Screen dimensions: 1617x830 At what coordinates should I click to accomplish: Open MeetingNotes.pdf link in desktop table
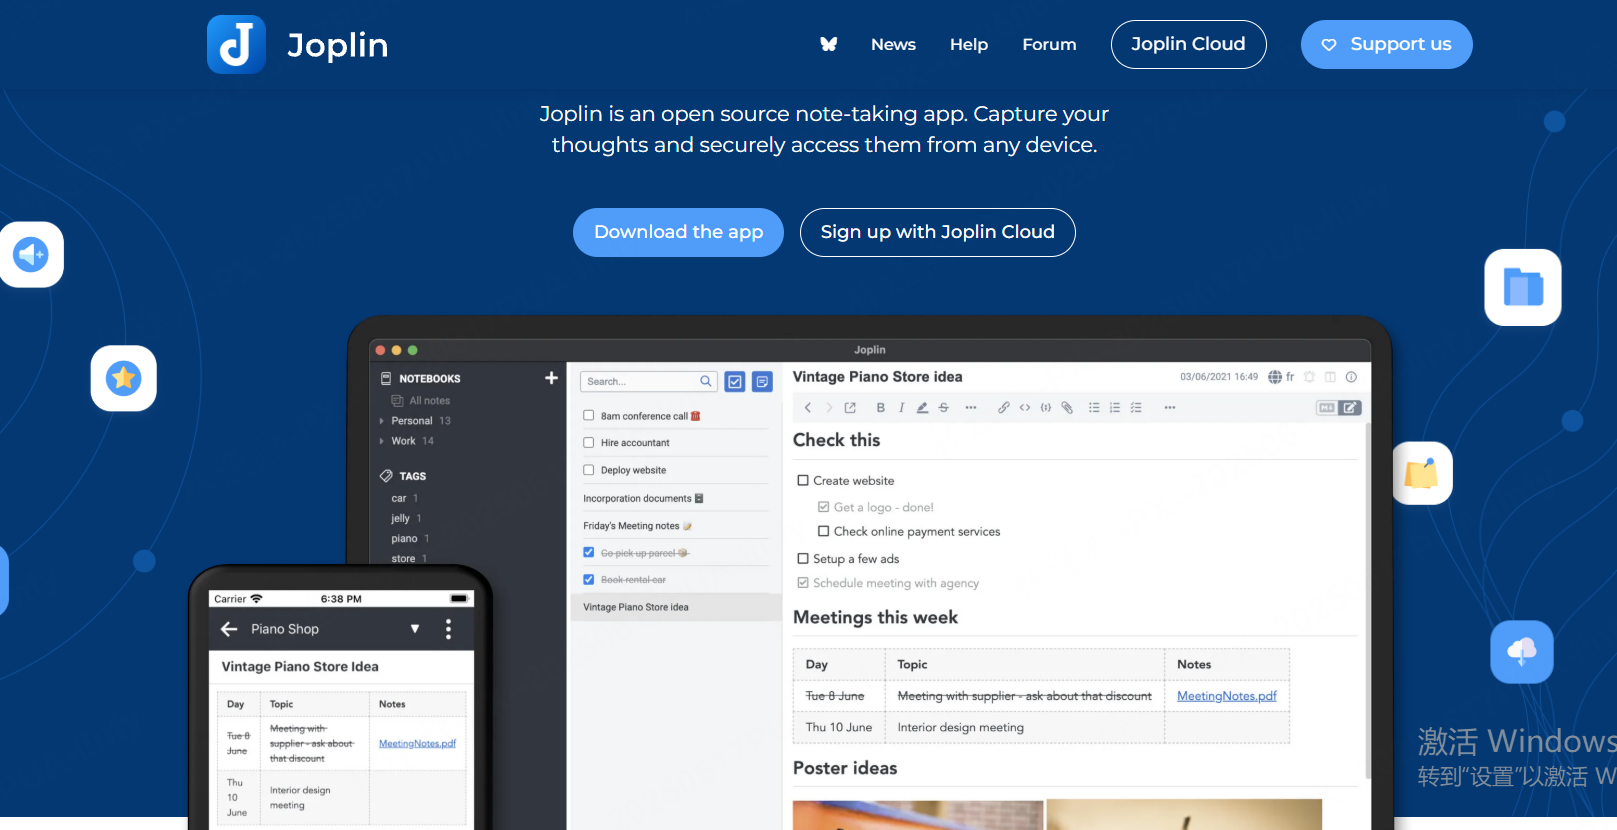coord(1226,696)
